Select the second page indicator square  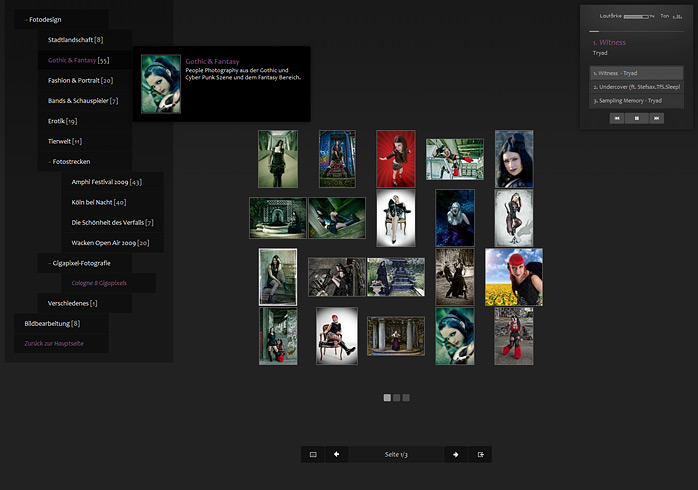pos(396,398)
